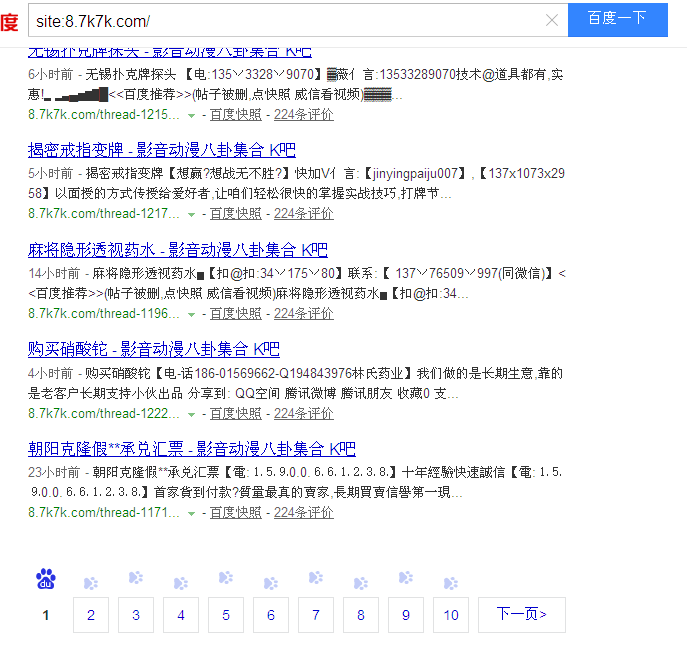Click the paw icon above page 5
The image size is (687, 653).
pos(226,578)
